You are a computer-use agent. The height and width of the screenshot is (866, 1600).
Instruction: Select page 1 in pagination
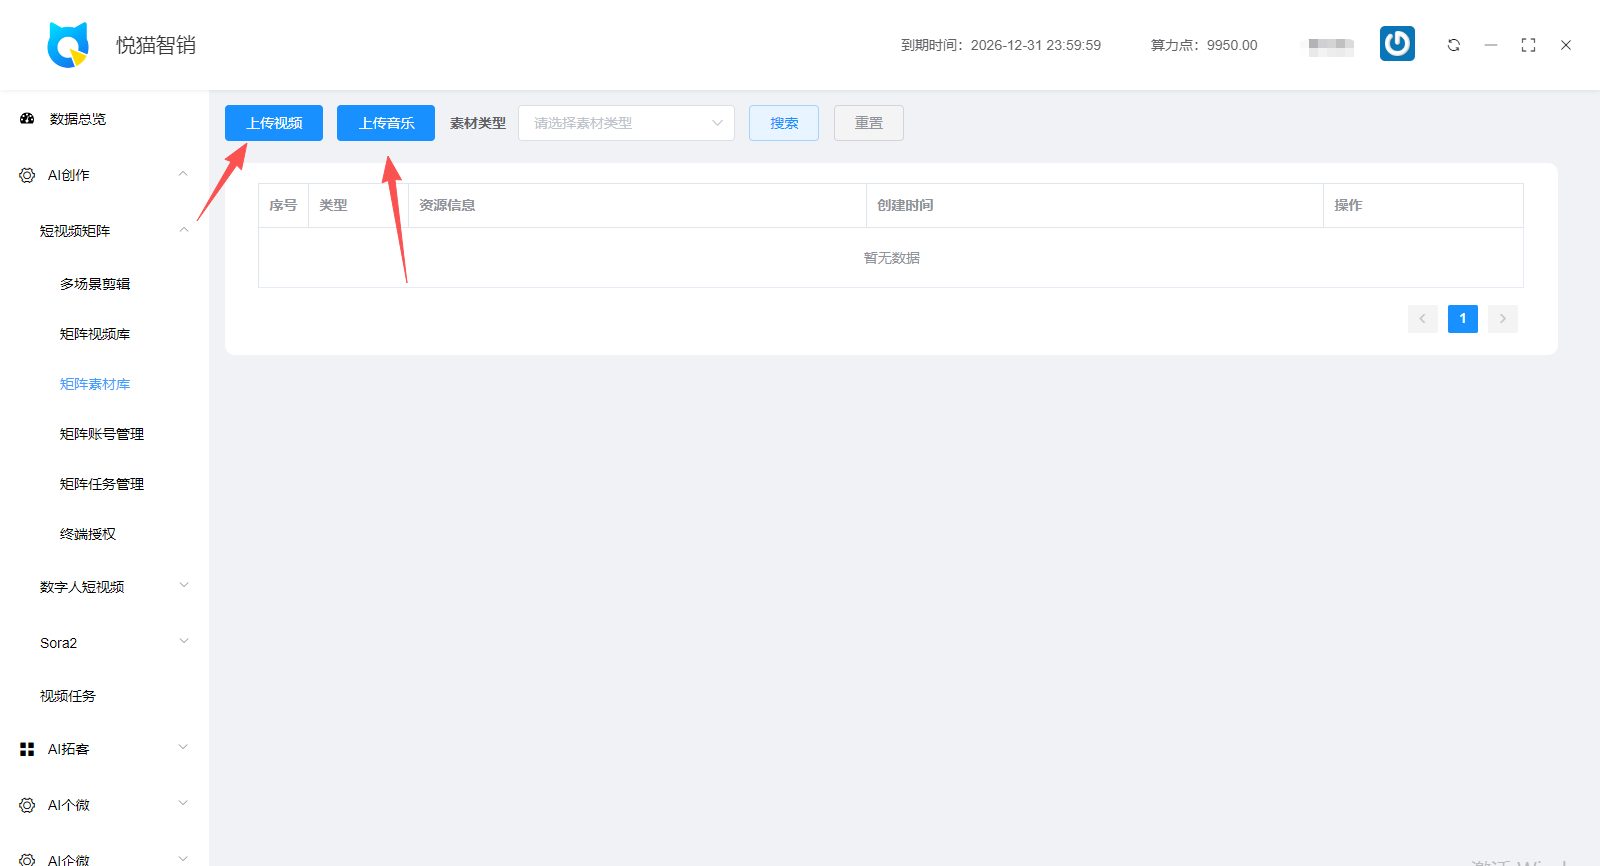click(x=1462, y=319)
